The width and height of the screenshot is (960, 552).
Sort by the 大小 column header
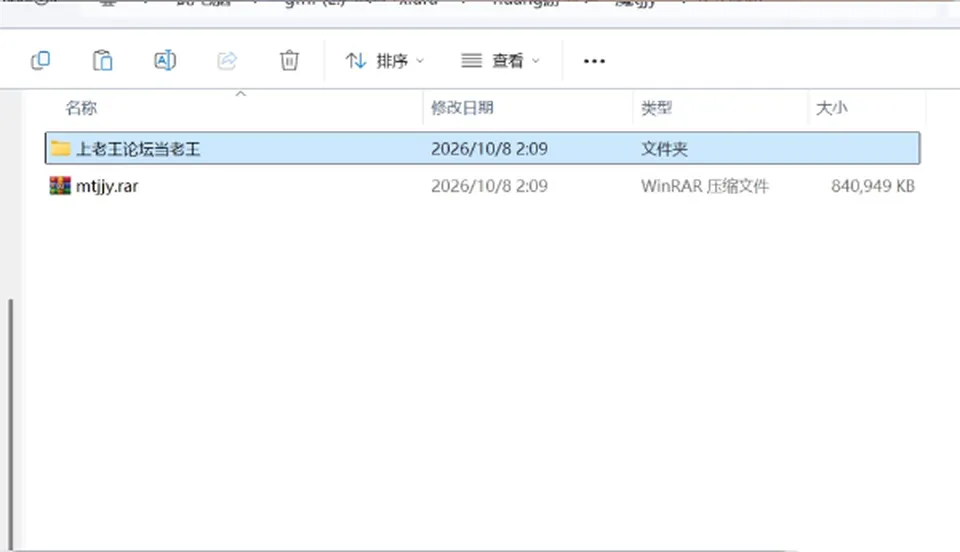[x=831, y=108]
